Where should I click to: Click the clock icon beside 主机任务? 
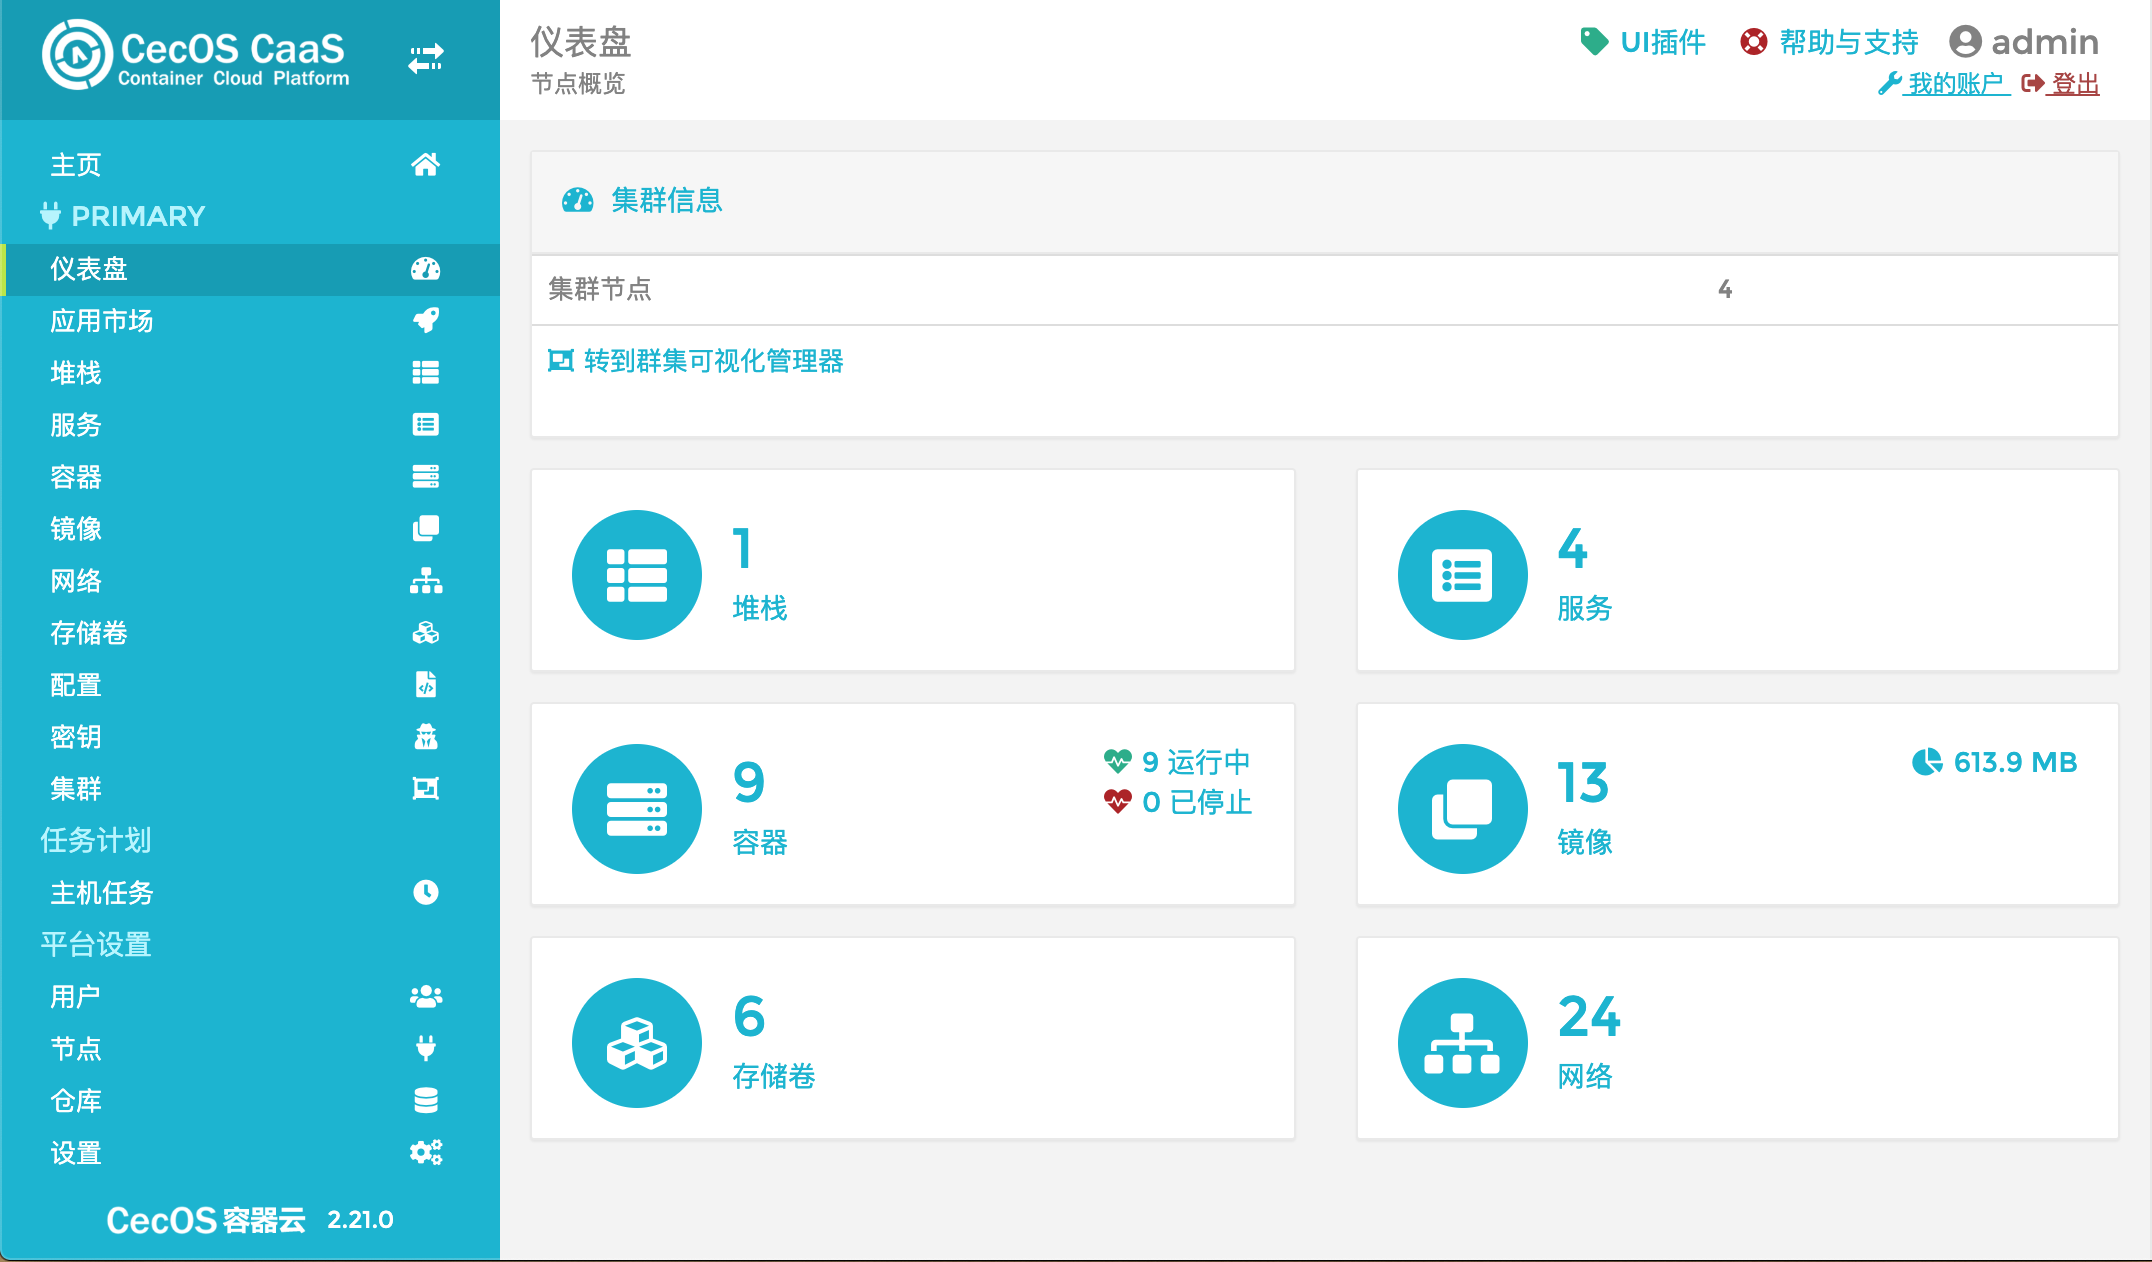[425, 892]
